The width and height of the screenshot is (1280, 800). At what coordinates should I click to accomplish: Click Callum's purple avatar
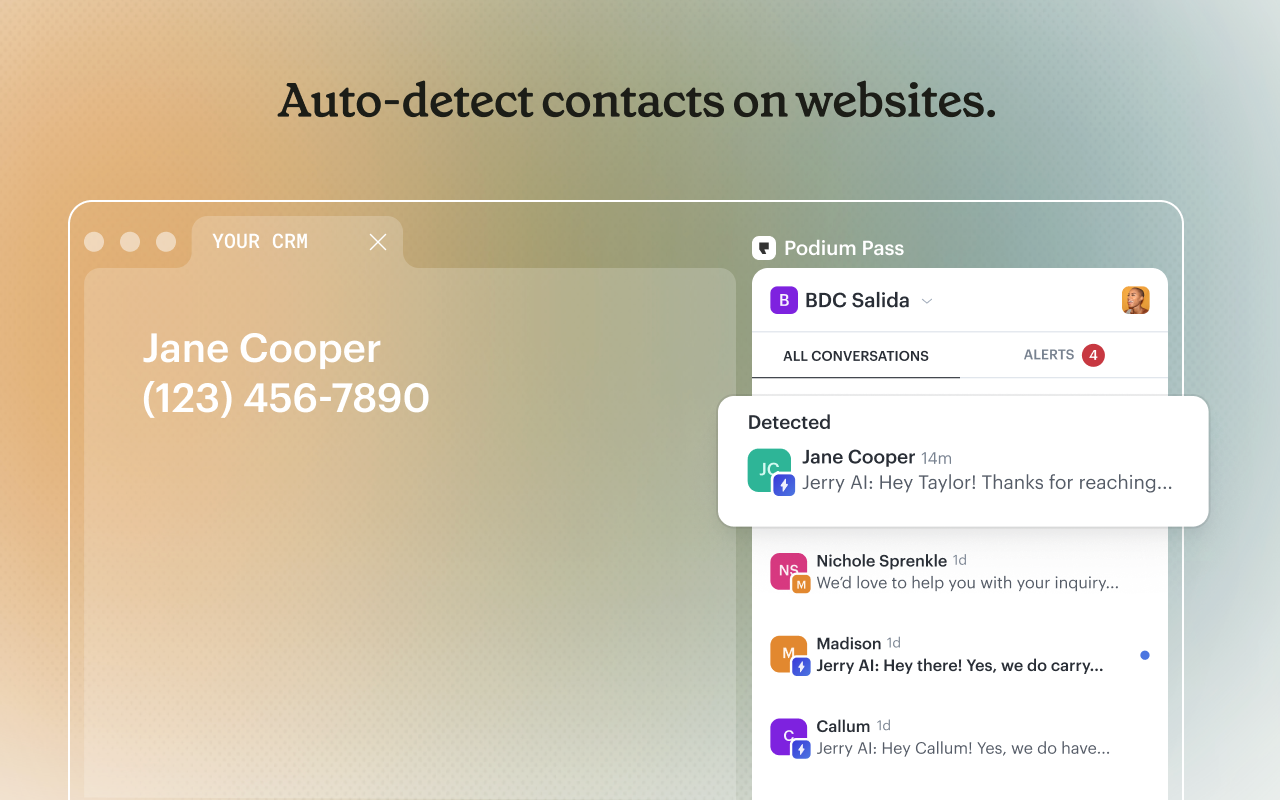[x=788, y=737]
